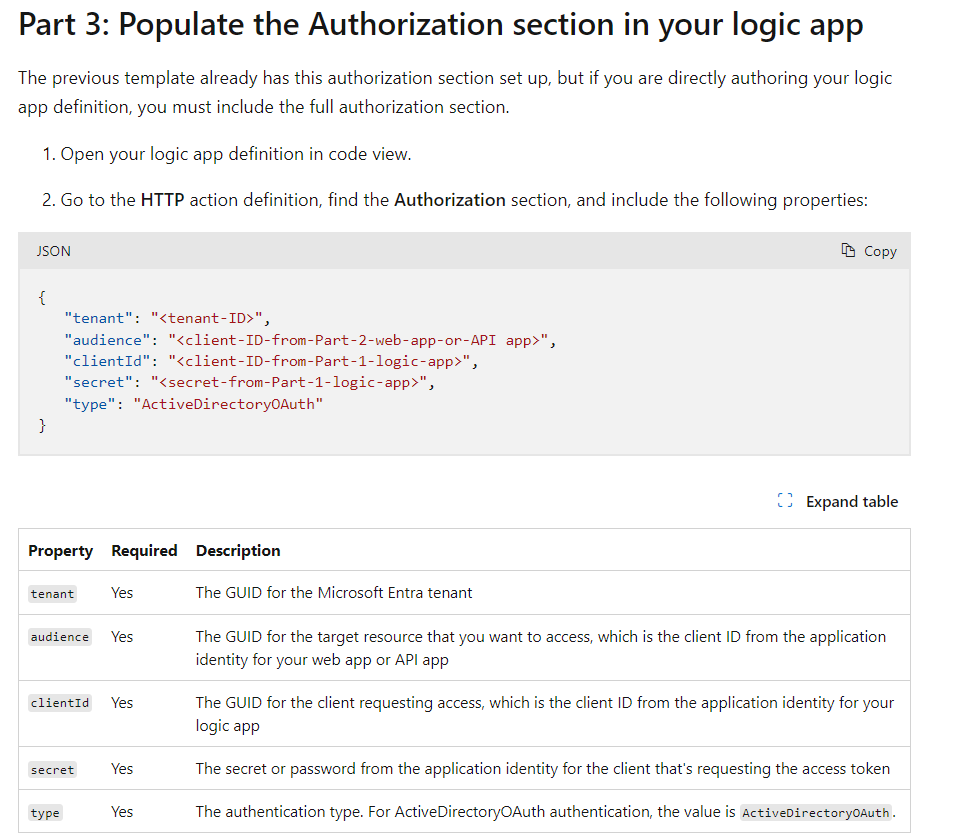Screen dimensions: 958x834
Task: Expand the table using the Expand table control
Action: 852,501
